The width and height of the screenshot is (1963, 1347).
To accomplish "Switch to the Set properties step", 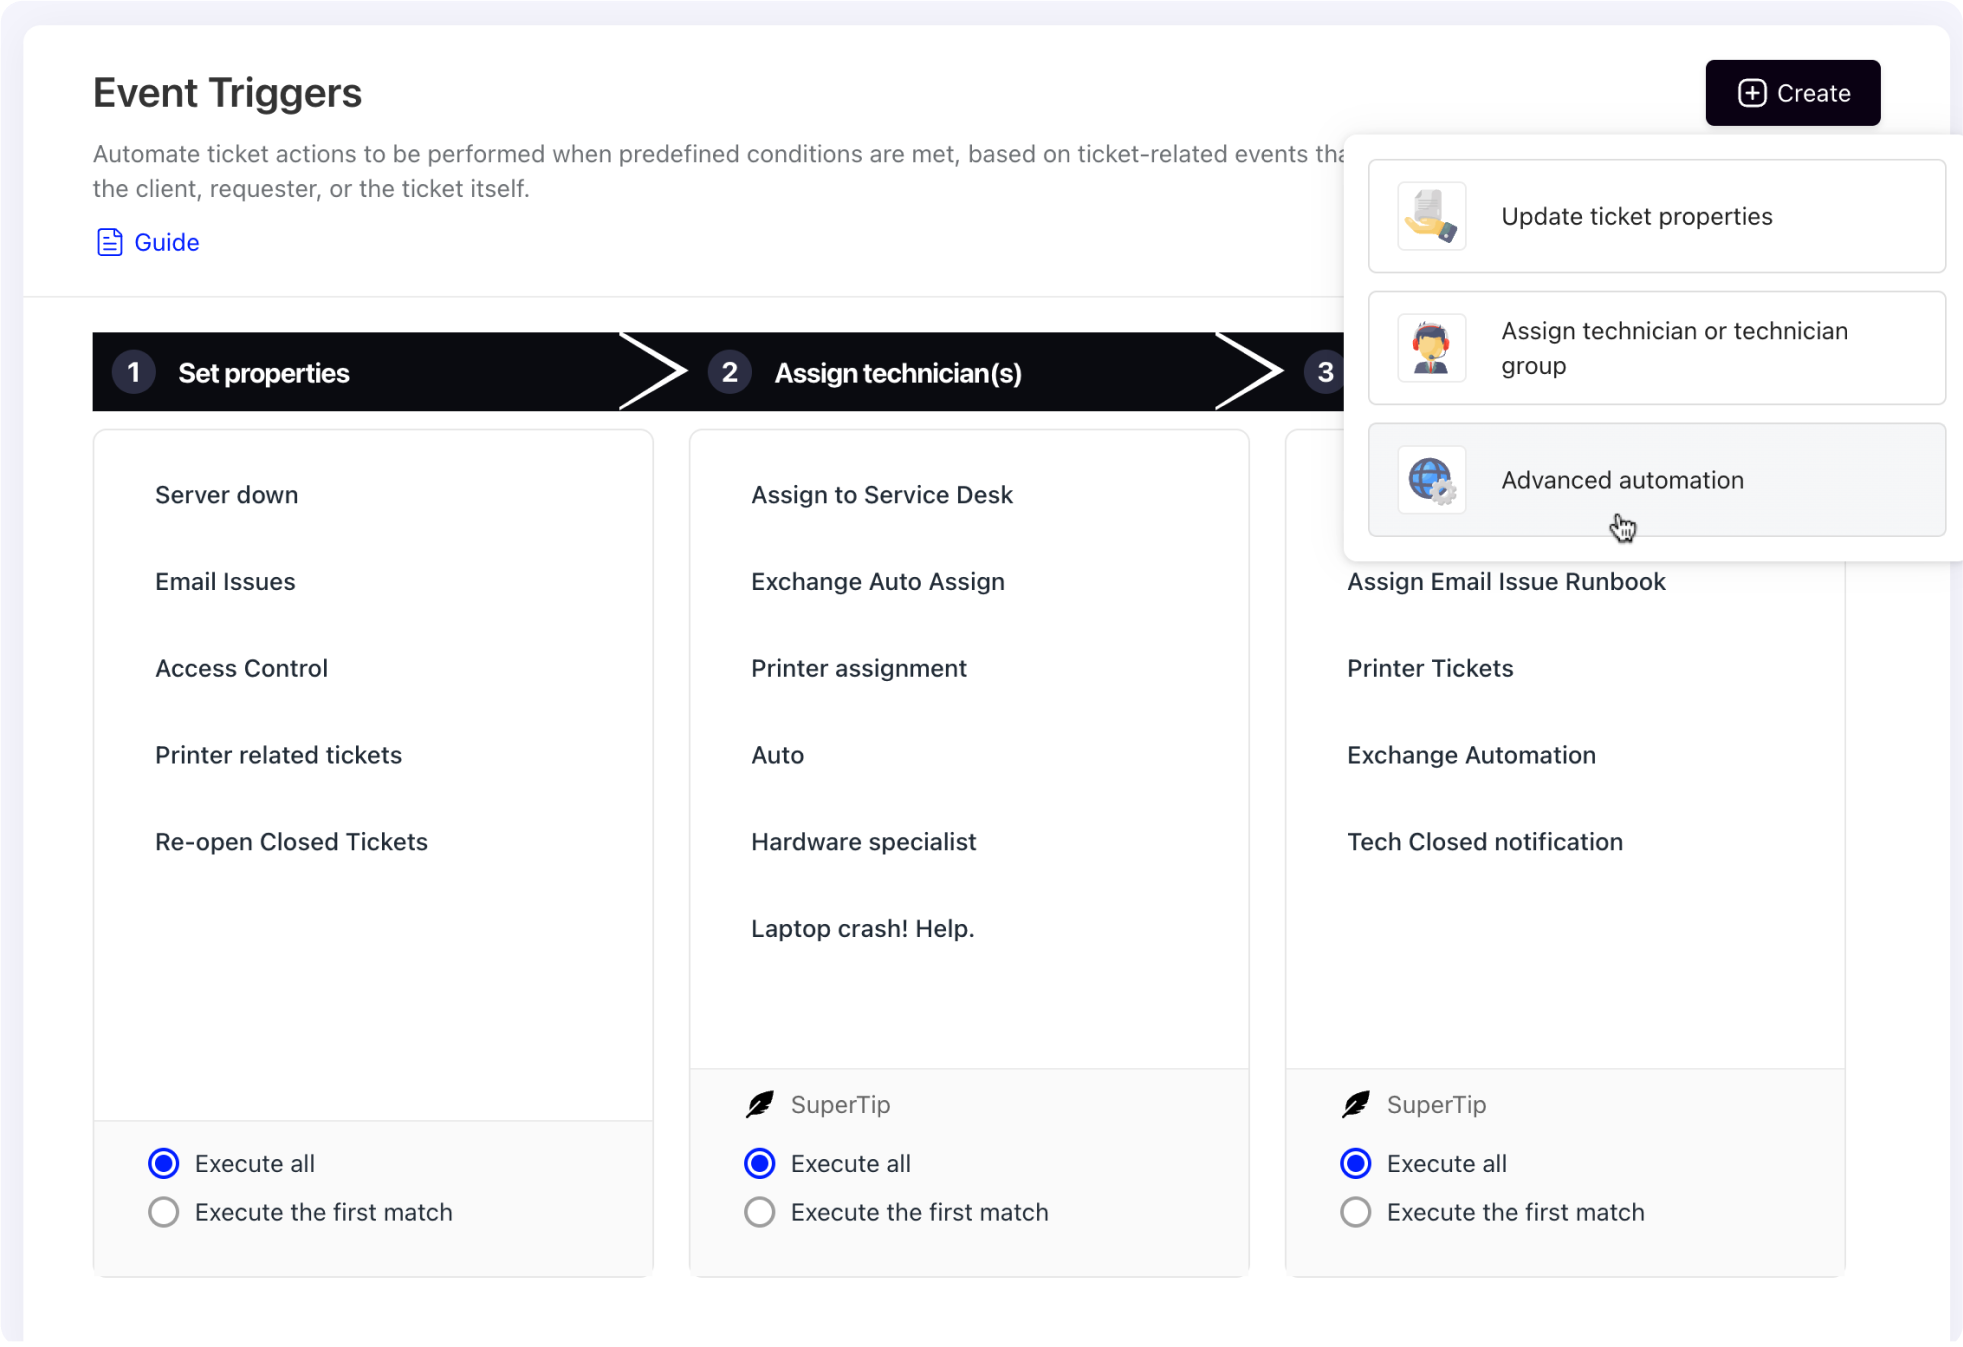I will point(264,371).
